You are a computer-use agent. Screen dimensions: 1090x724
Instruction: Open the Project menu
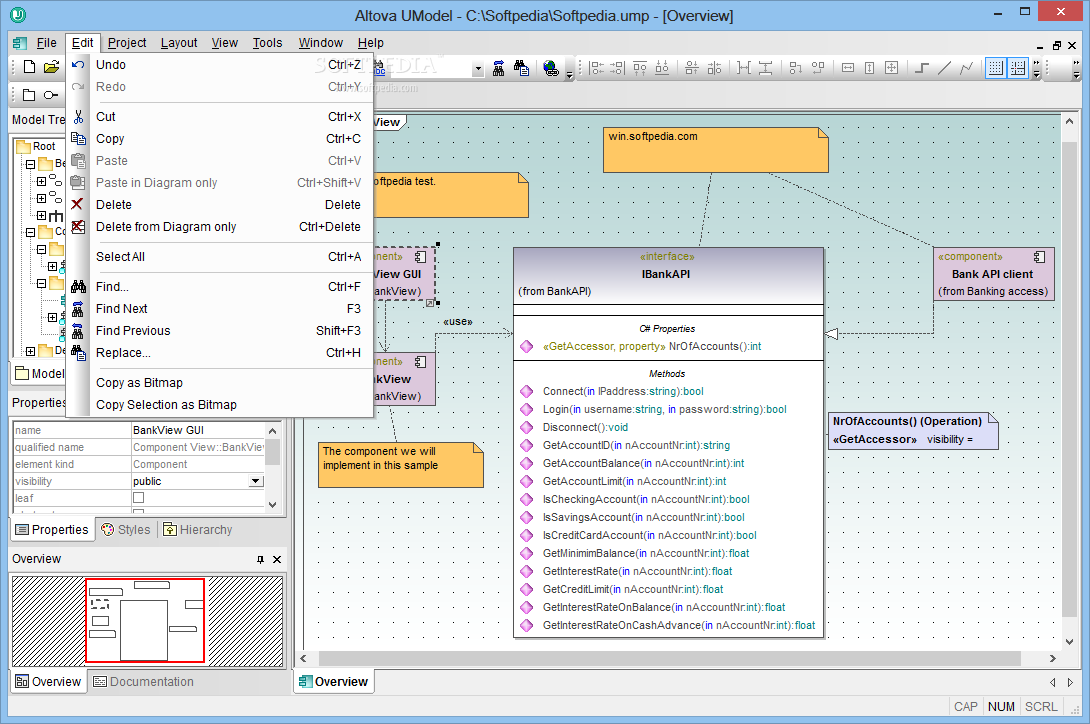pyautogui.click(x=127, y=43)
